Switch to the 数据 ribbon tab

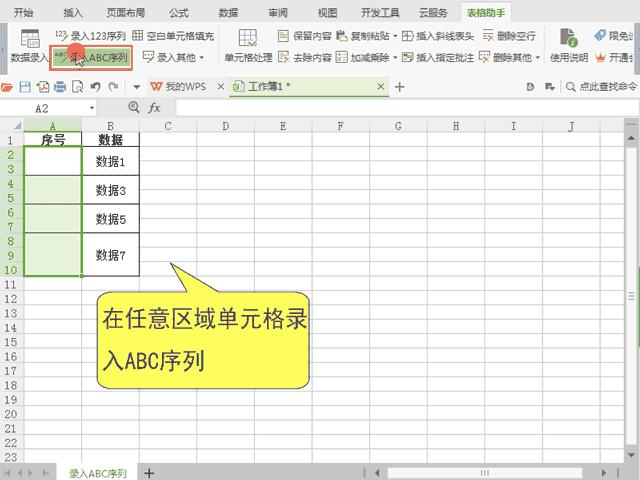coord(228,13)
